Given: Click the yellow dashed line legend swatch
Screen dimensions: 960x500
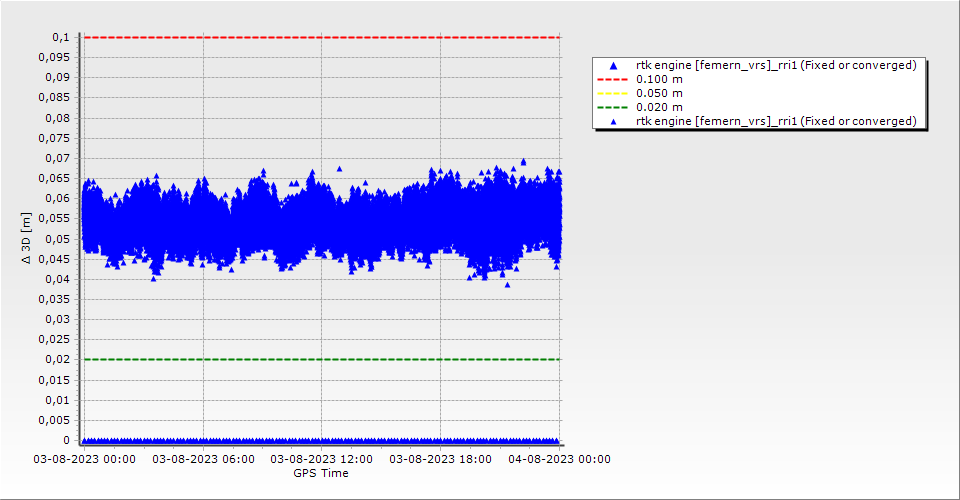Looking at the screenshot, I should click(x=614, y=93).
